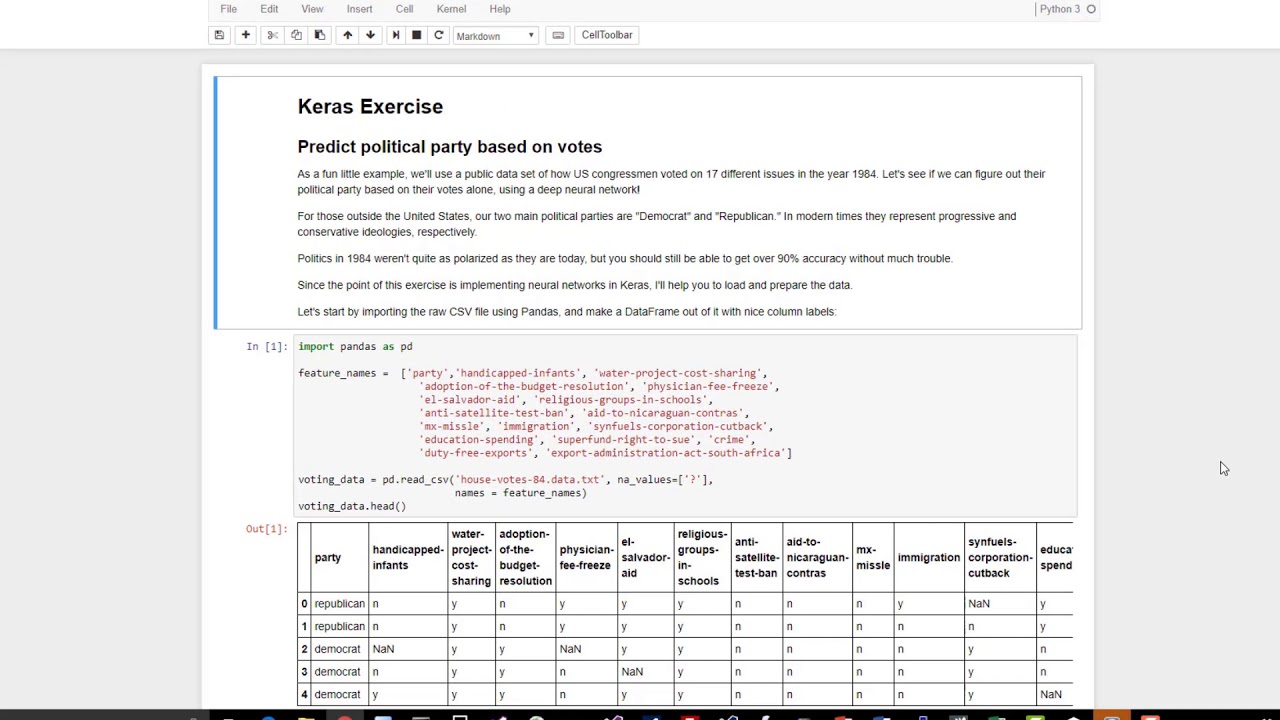Click the voting_data.head() line
This screenshot has width=1280, height=720.
coord(352,506)
